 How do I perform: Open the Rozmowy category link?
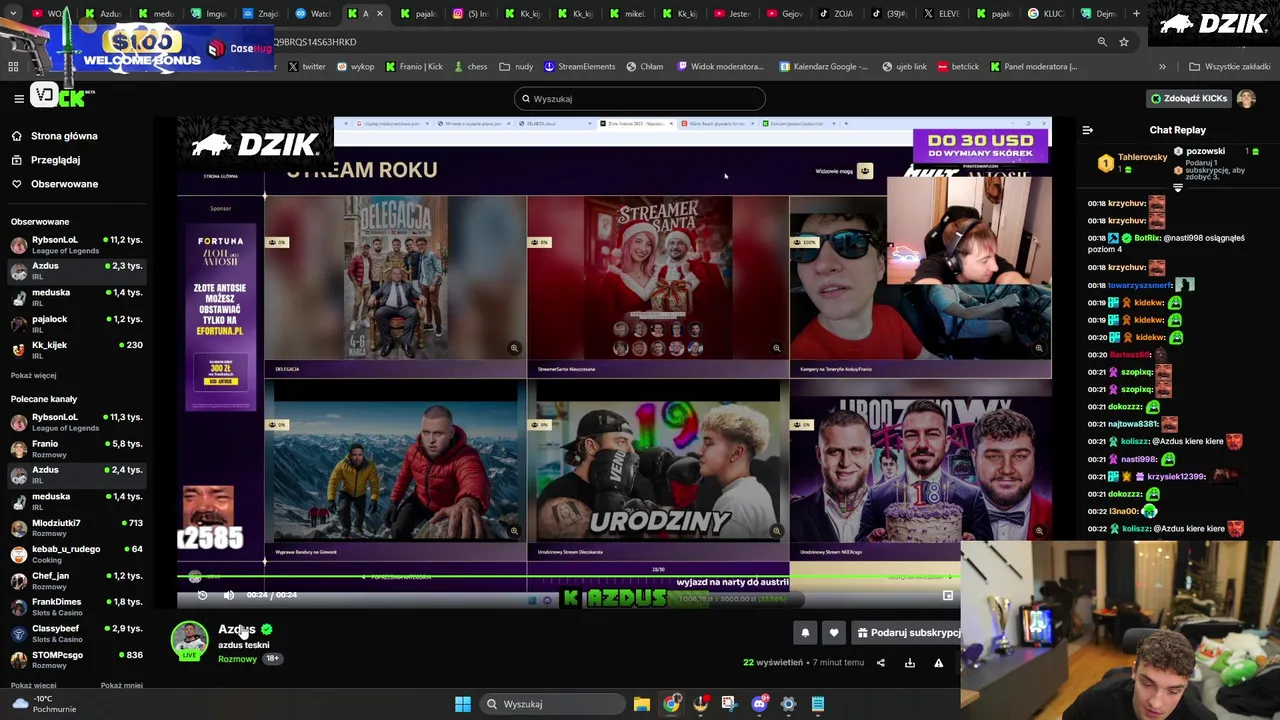[x=238, y=659]
